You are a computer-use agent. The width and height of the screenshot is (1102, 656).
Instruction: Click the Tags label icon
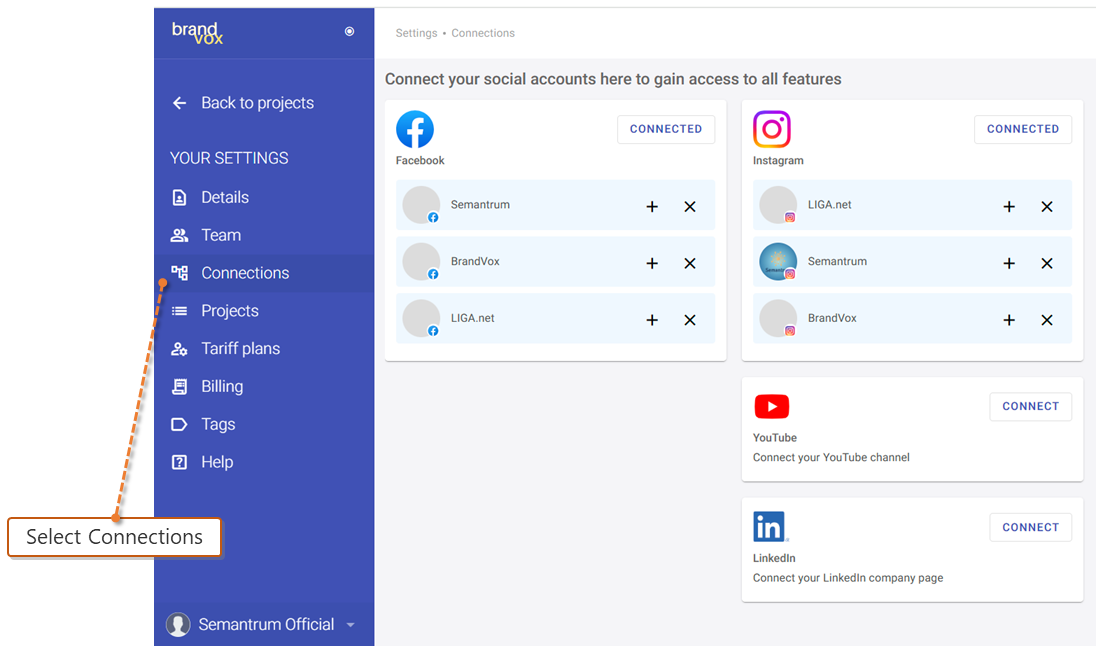tap(179, 425)
